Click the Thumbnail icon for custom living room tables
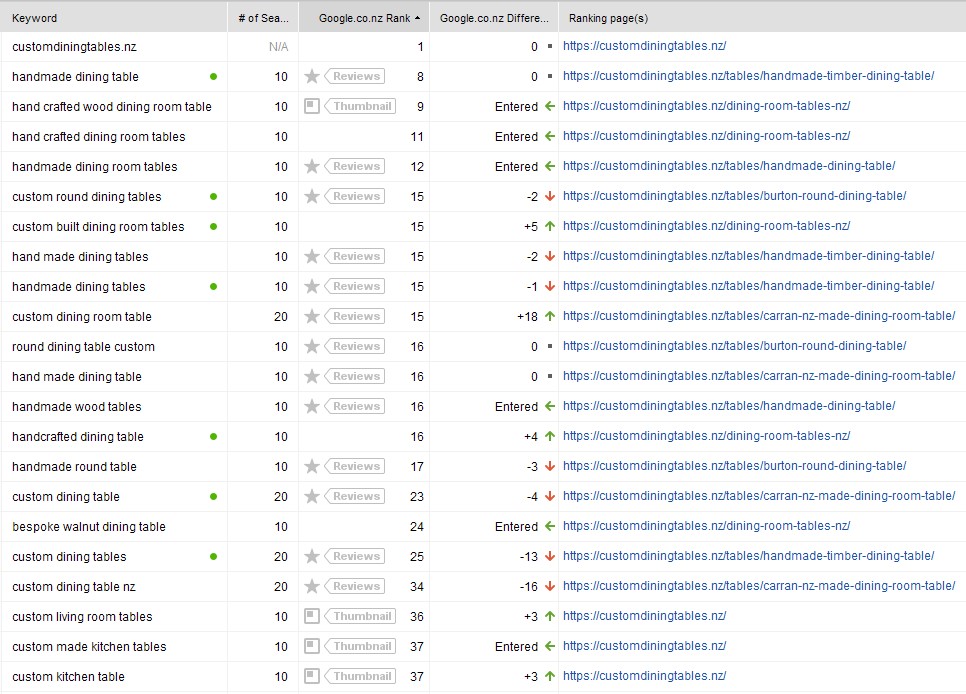966x694 pixels. point(312,616)
